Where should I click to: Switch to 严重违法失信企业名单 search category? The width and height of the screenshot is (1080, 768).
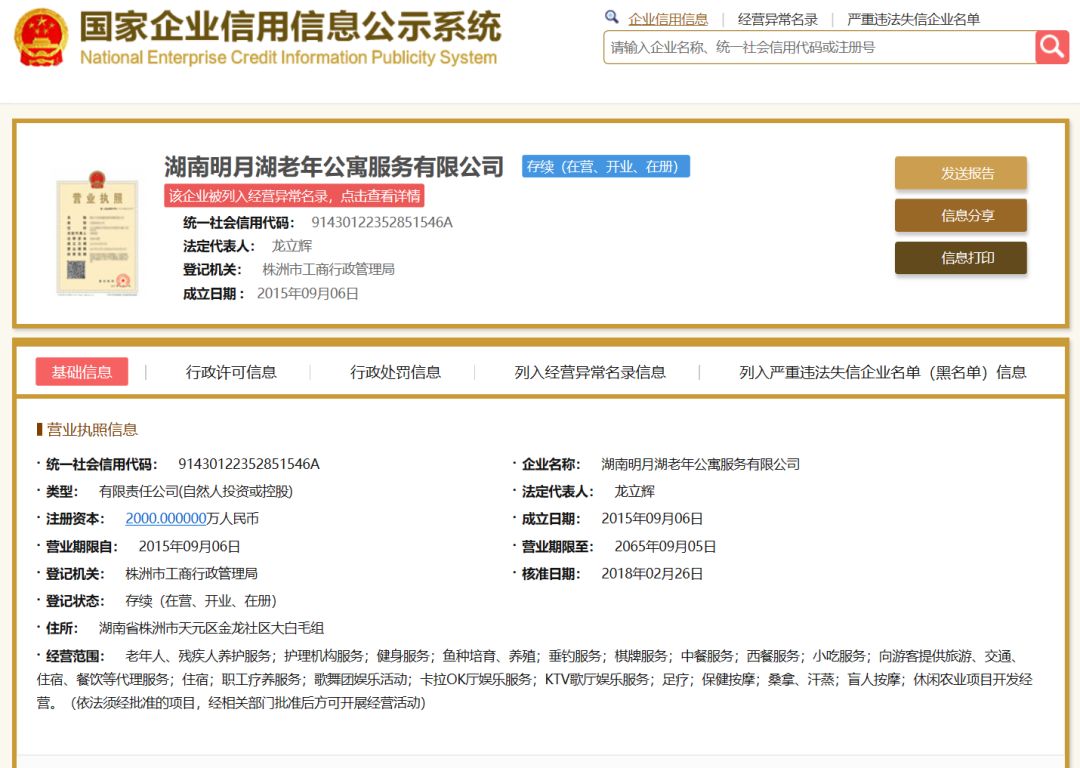tap(913, 19)
